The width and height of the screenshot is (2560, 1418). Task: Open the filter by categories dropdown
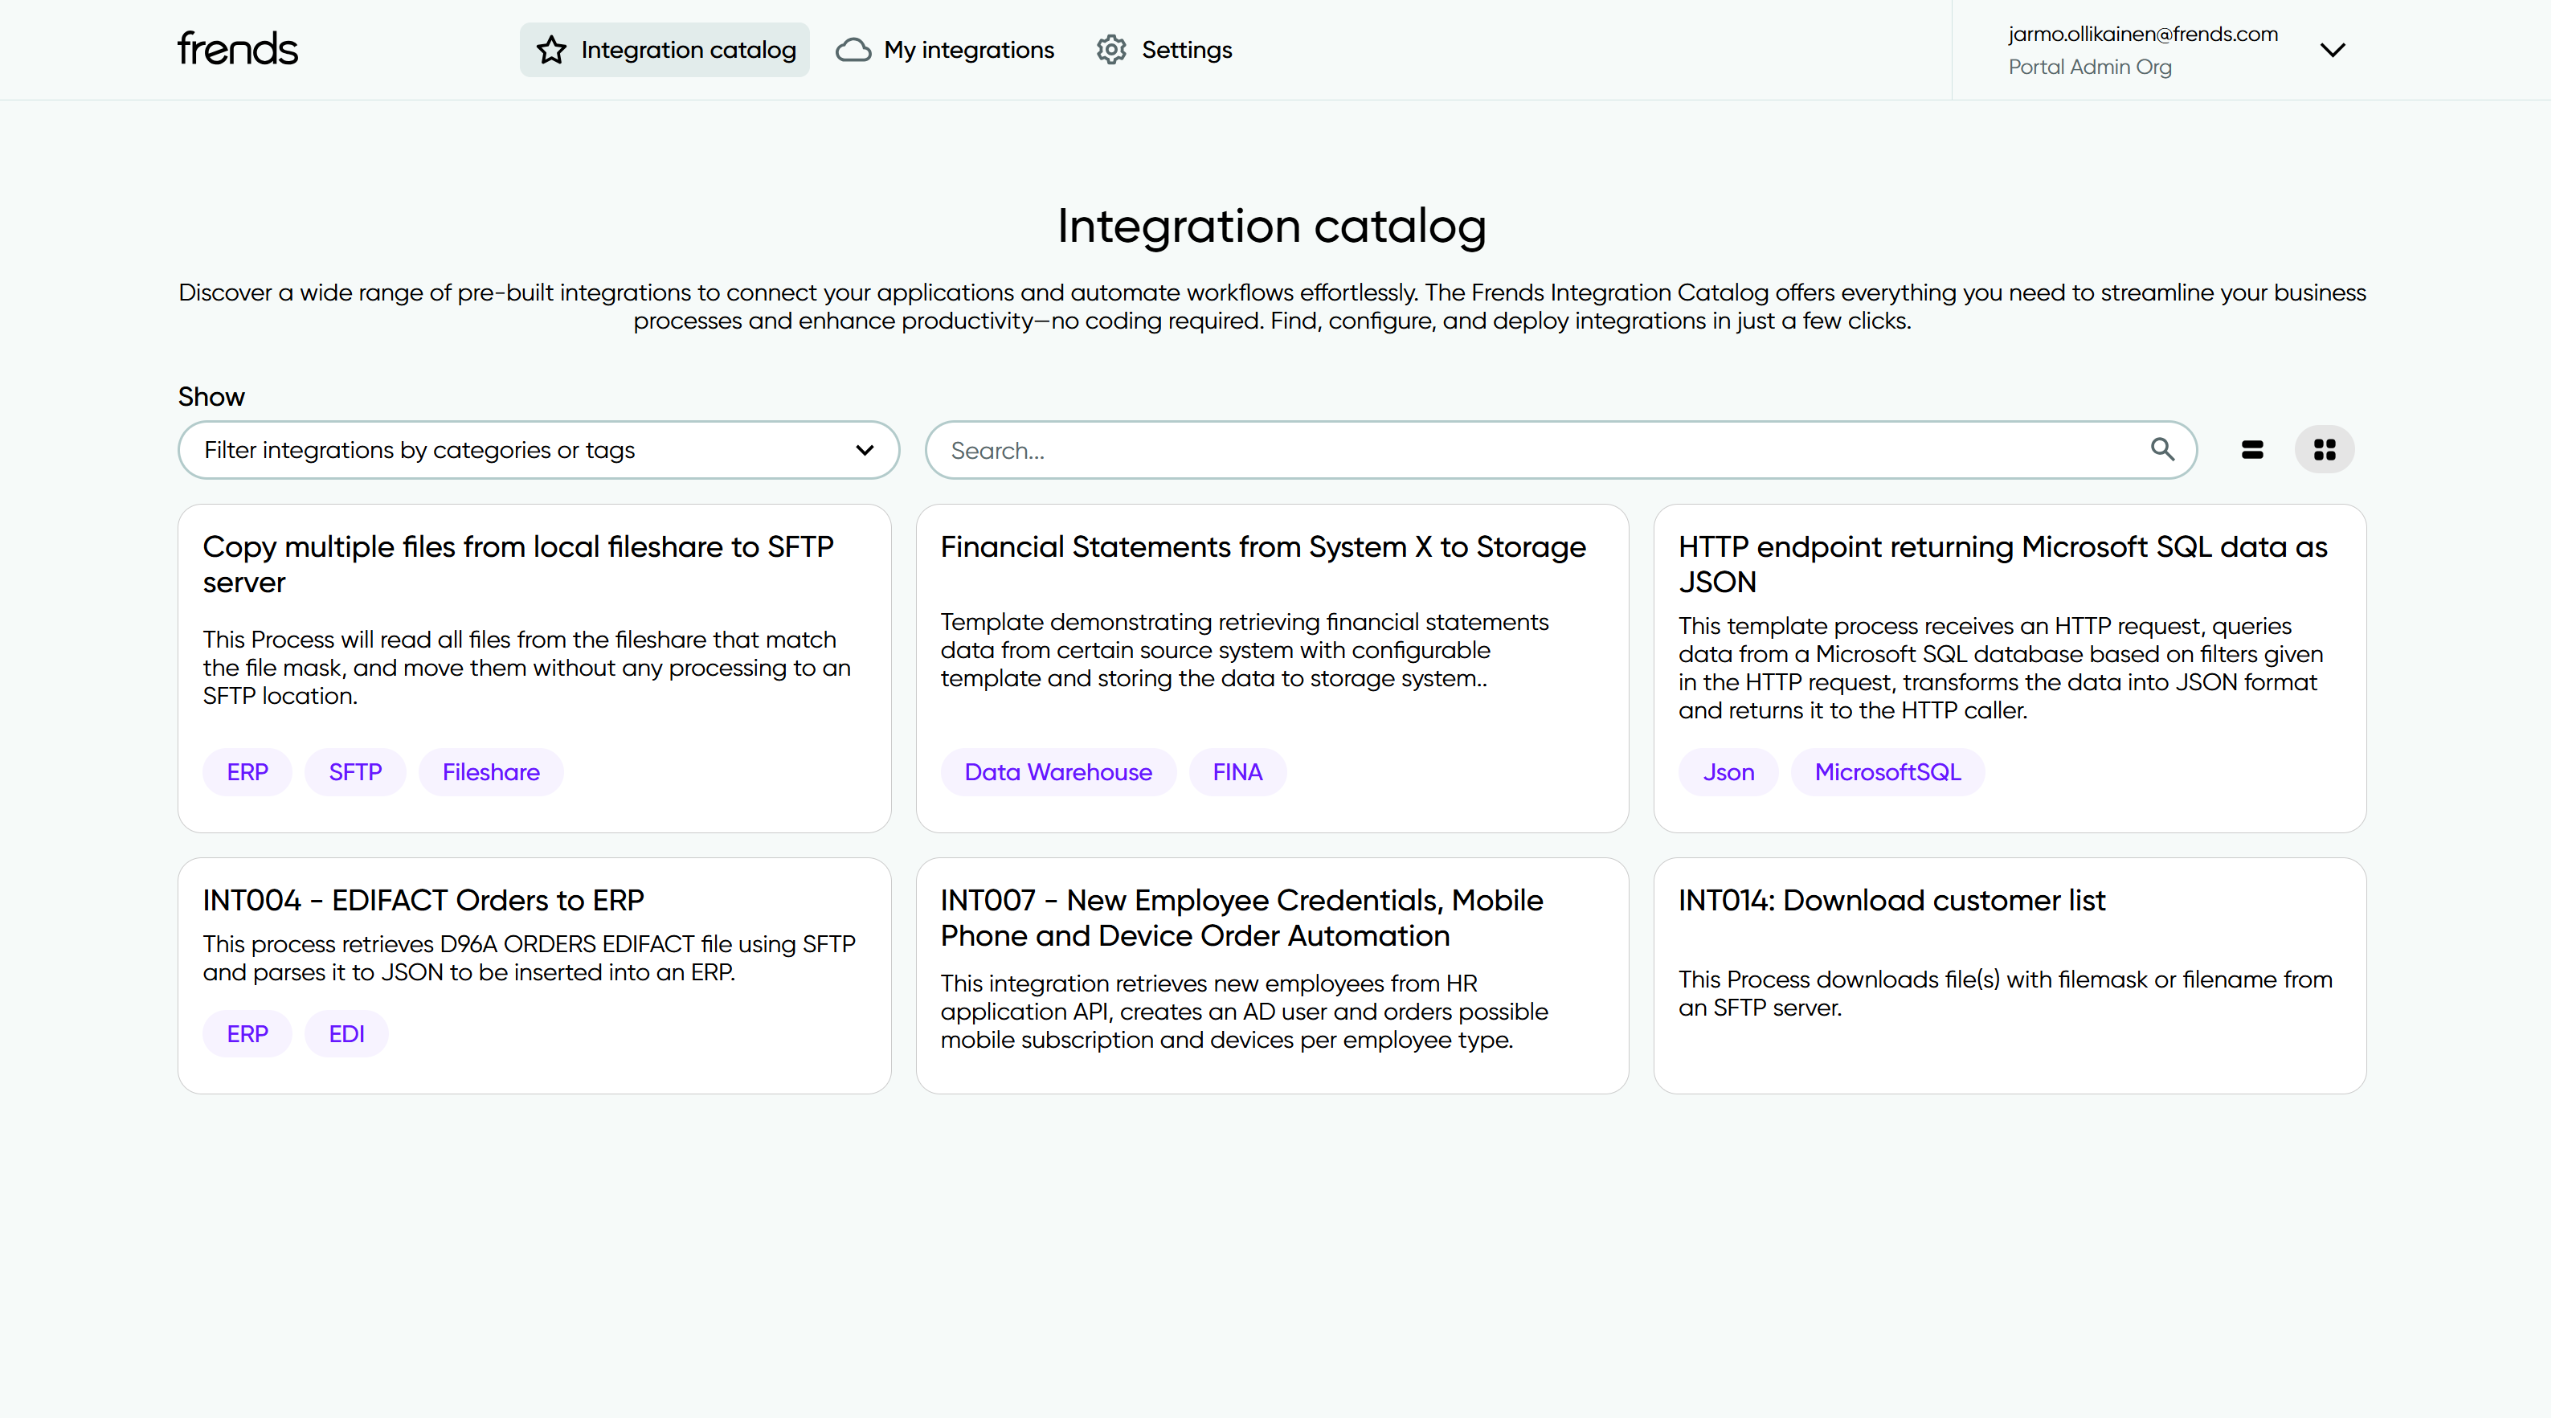click(x=540, y=451)
